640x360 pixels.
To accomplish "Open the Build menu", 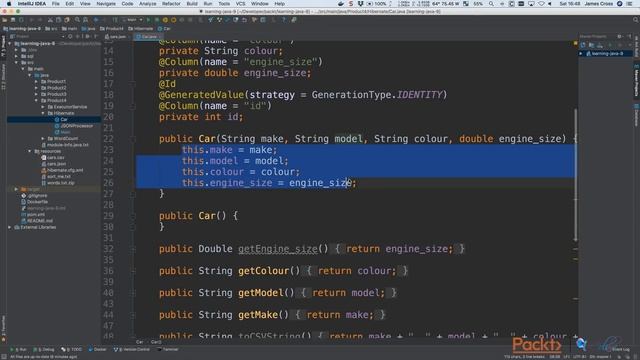I will pos(192,4).
